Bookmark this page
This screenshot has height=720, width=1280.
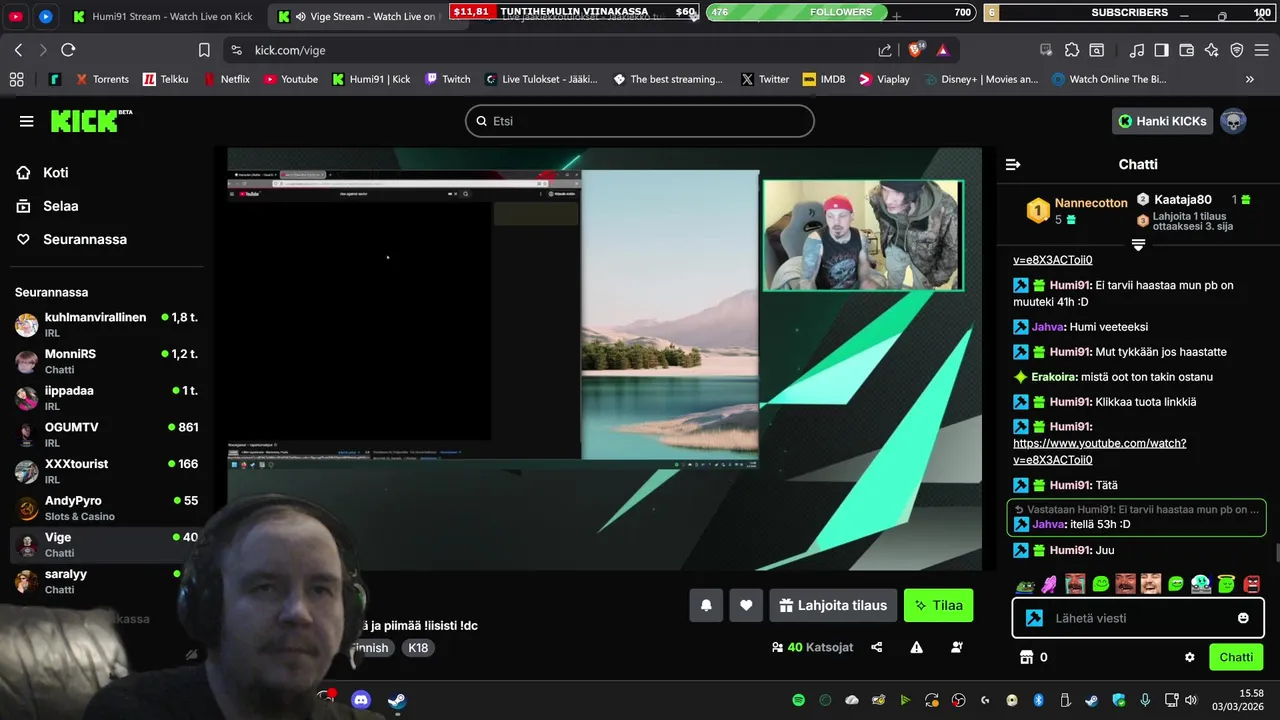pyautogui.click(x=204, y=50)
